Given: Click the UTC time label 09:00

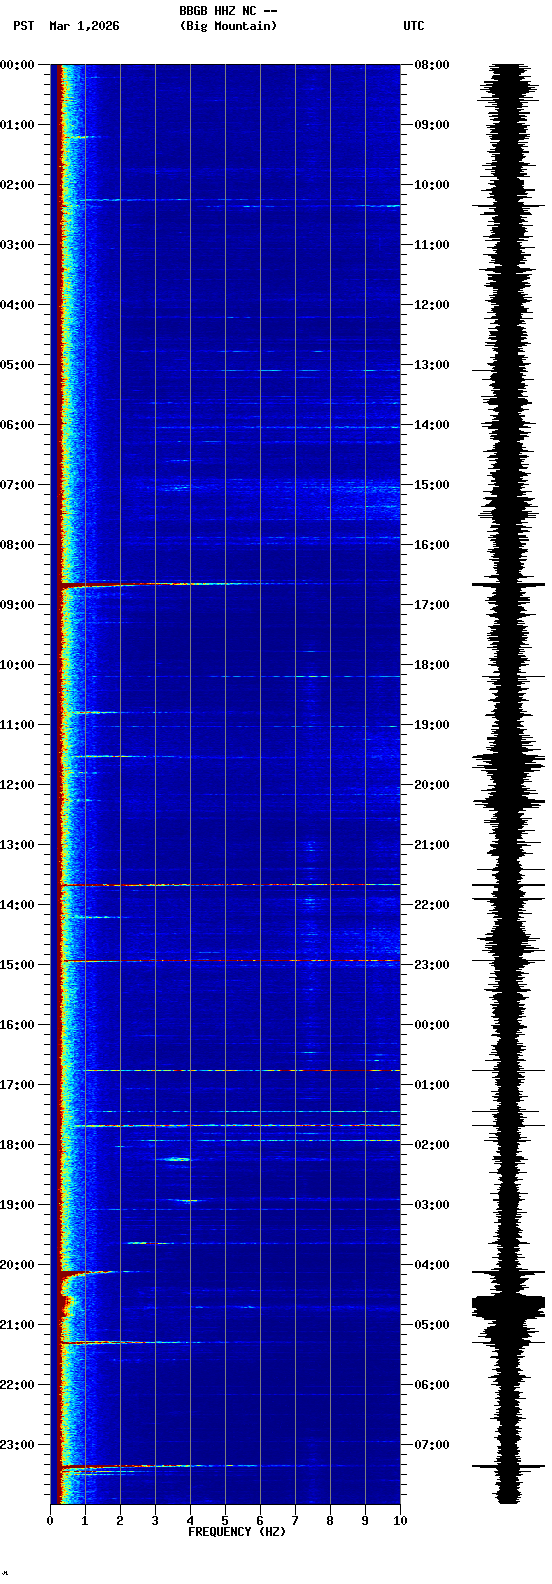Looking at the screenshot, I should click(432, 125).
